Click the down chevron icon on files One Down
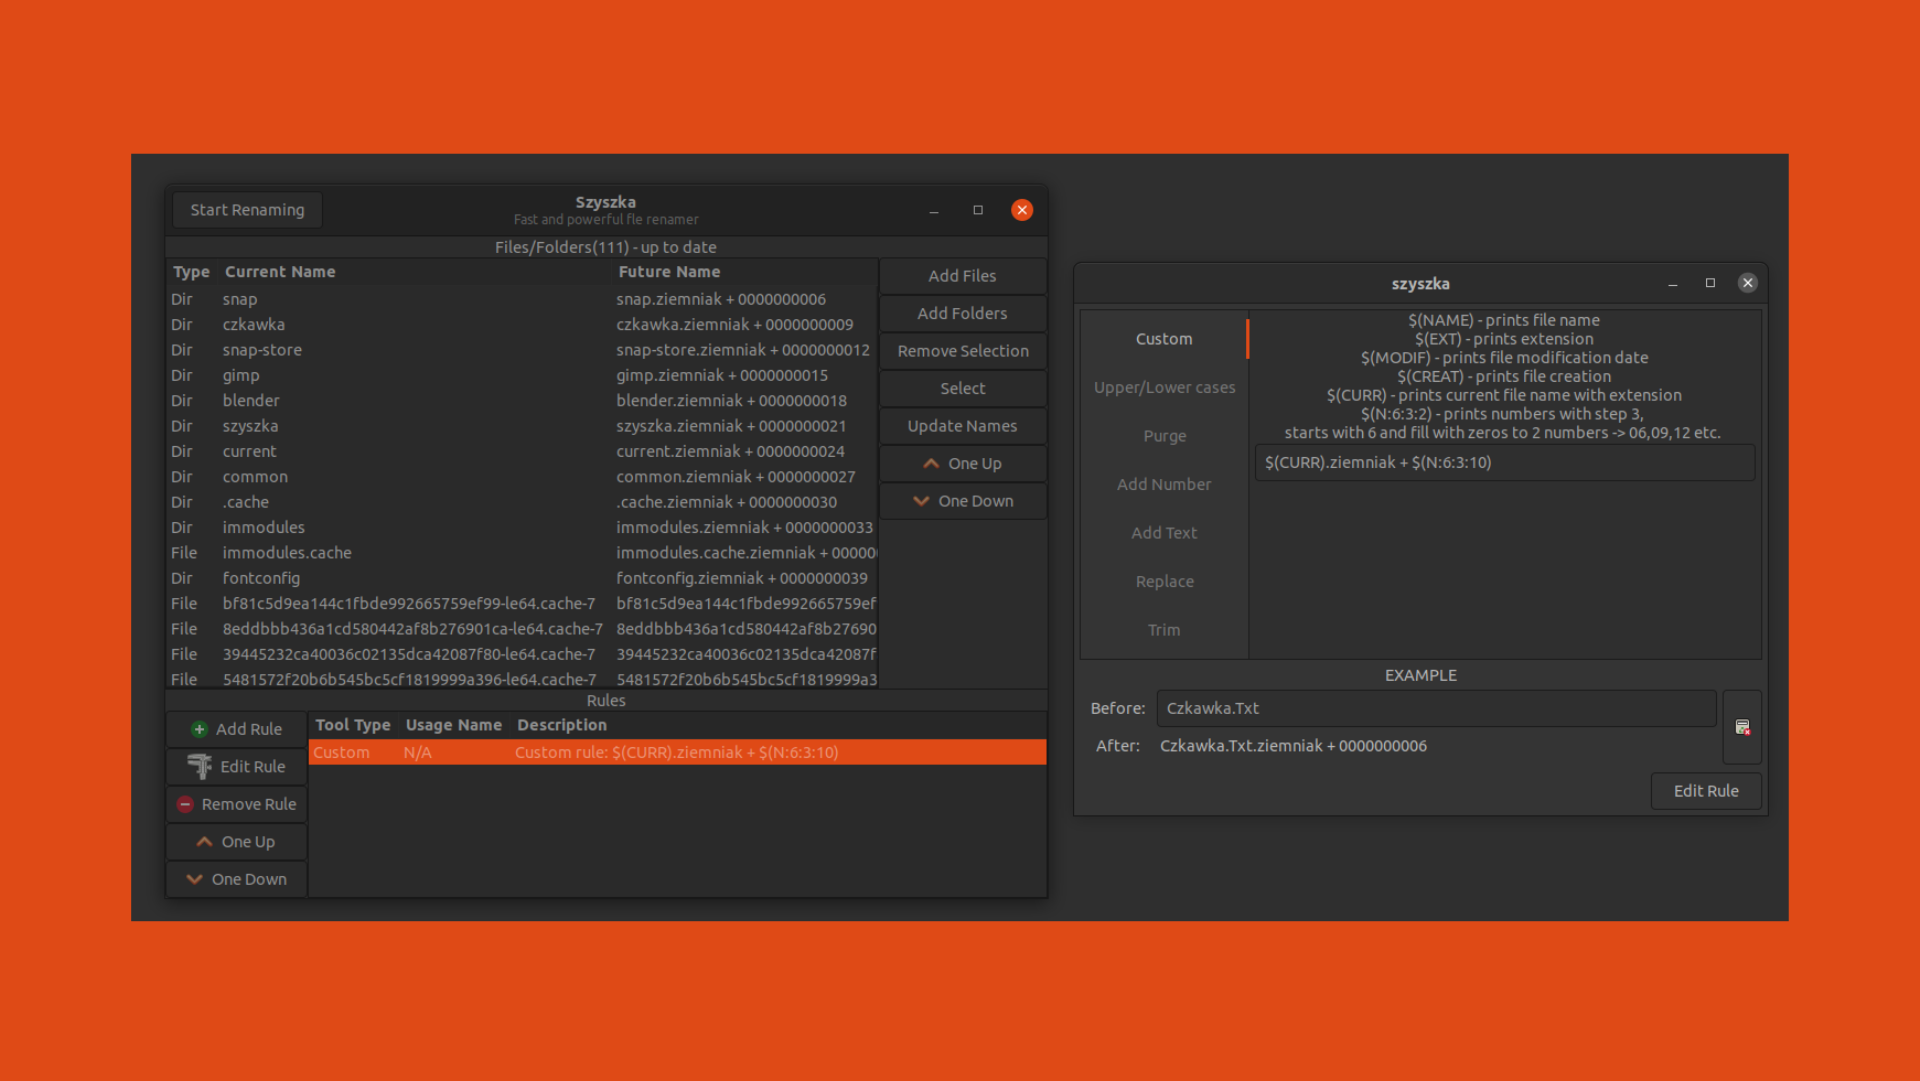Viewport: 1920px width, 1081px height. [x=921, y=501]
